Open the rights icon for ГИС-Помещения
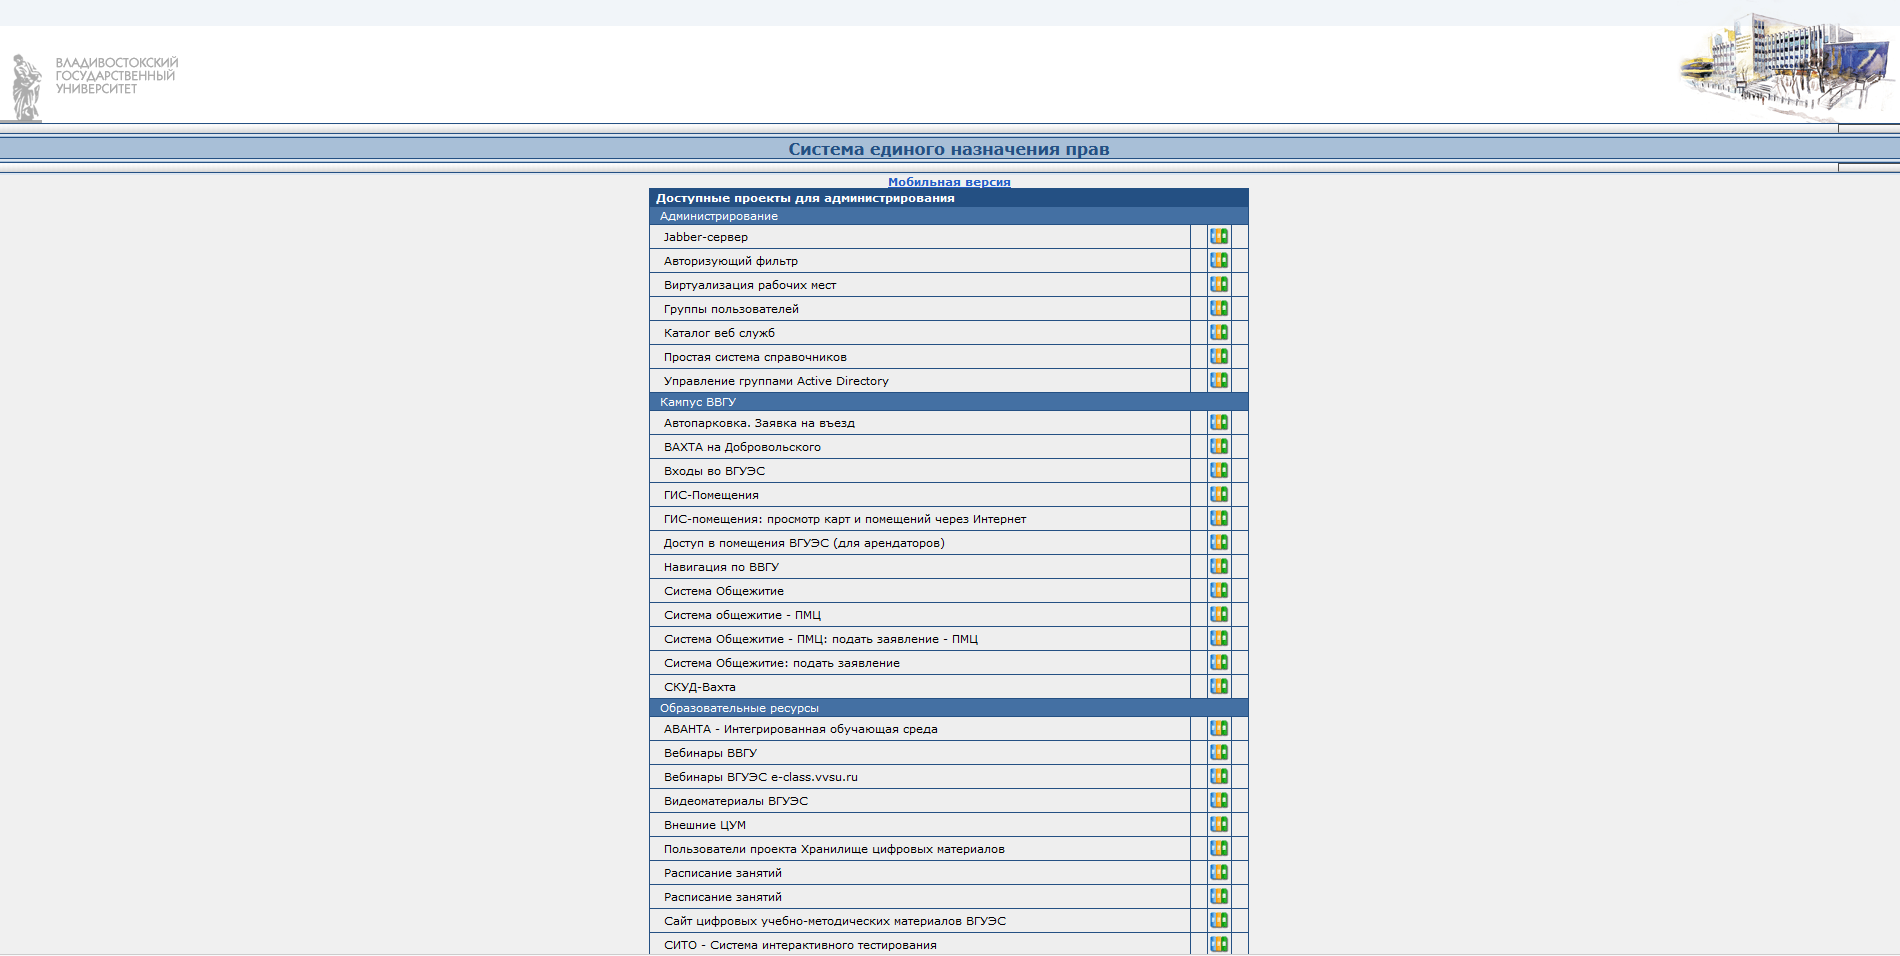 (1218, 495)
